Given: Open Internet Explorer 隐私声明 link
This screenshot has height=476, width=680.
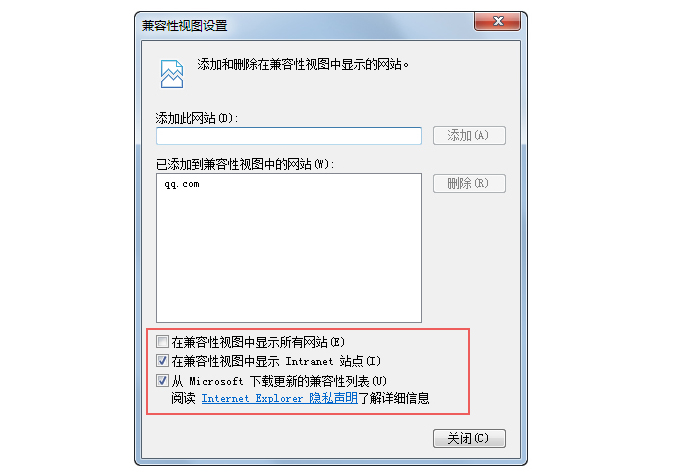Looking at the screenshot, I should (280, 398).
